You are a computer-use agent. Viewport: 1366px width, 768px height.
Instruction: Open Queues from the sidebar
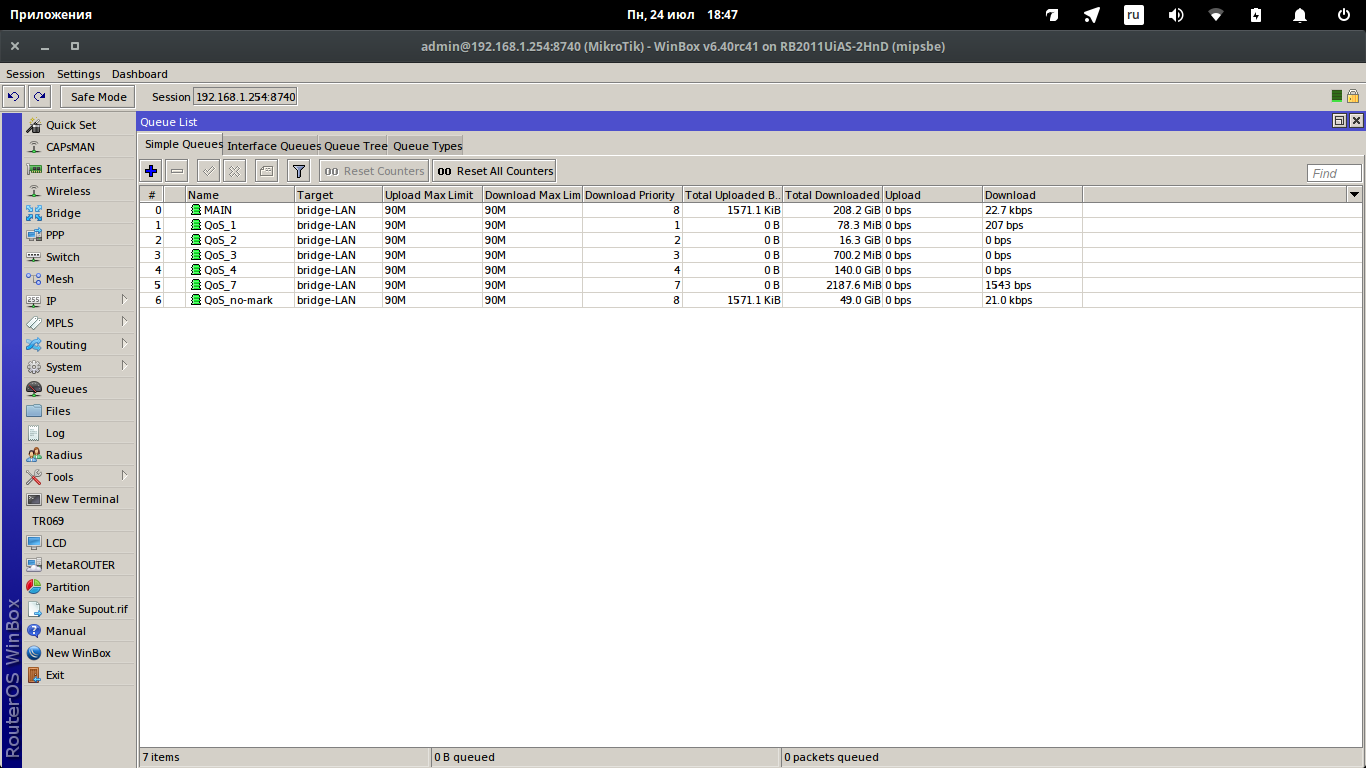click(x=79, y=389)
